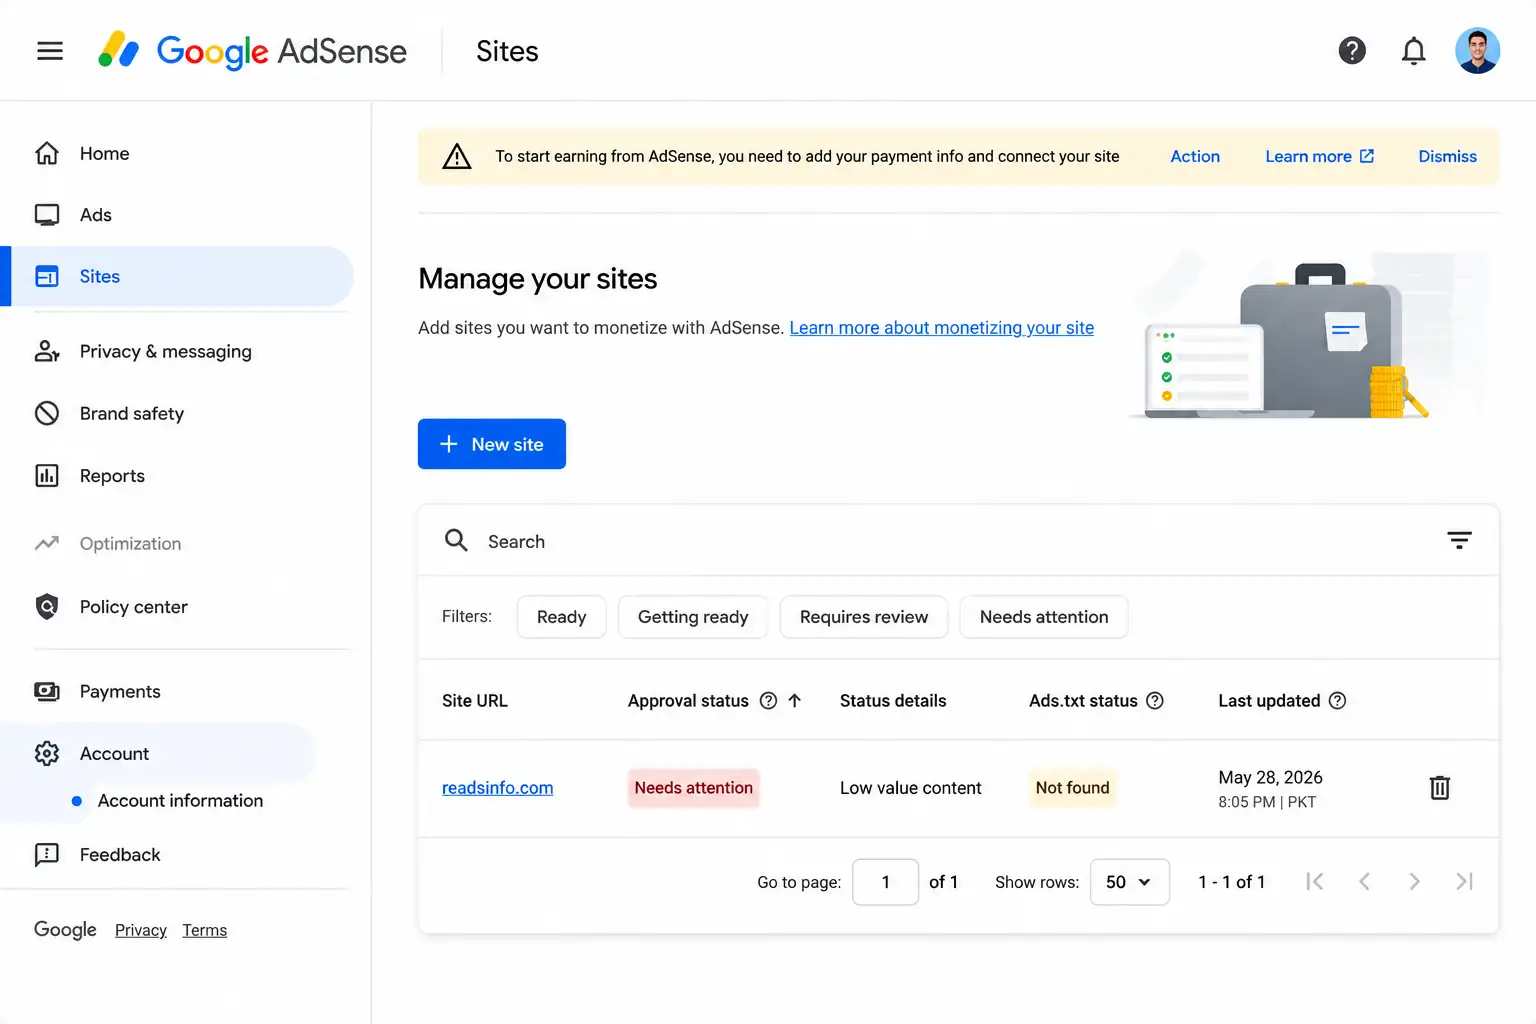
Task: Toggle the Getting ready filter chip
Action: pos(693,617)
